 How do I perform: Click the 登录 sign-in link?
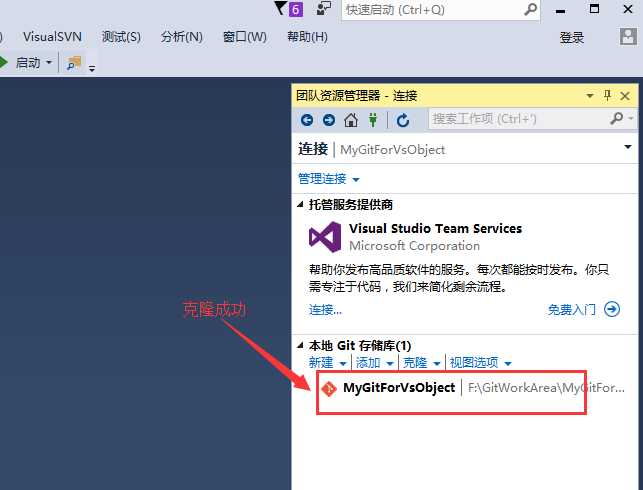pyautogui.click(x=572, y=38)
